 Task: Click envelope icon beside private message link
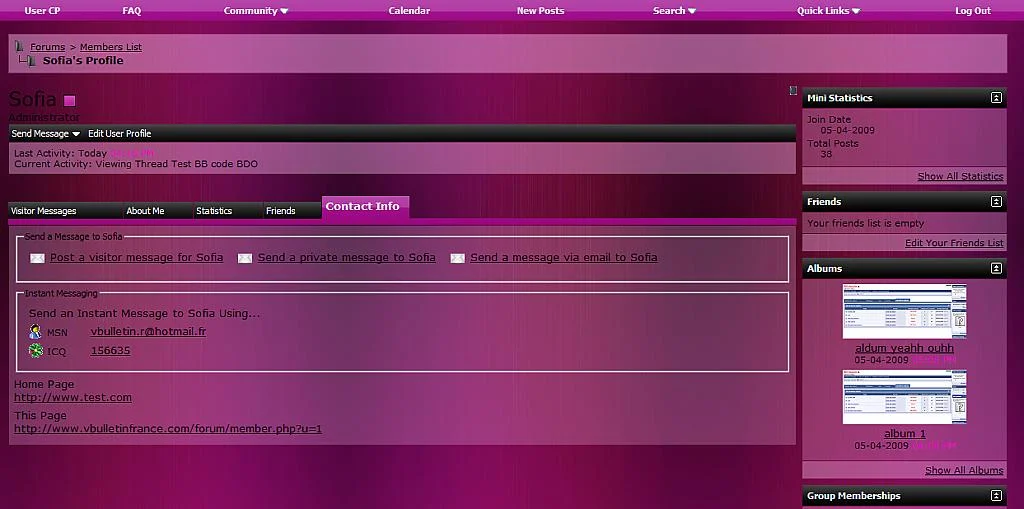click(245, 258)
